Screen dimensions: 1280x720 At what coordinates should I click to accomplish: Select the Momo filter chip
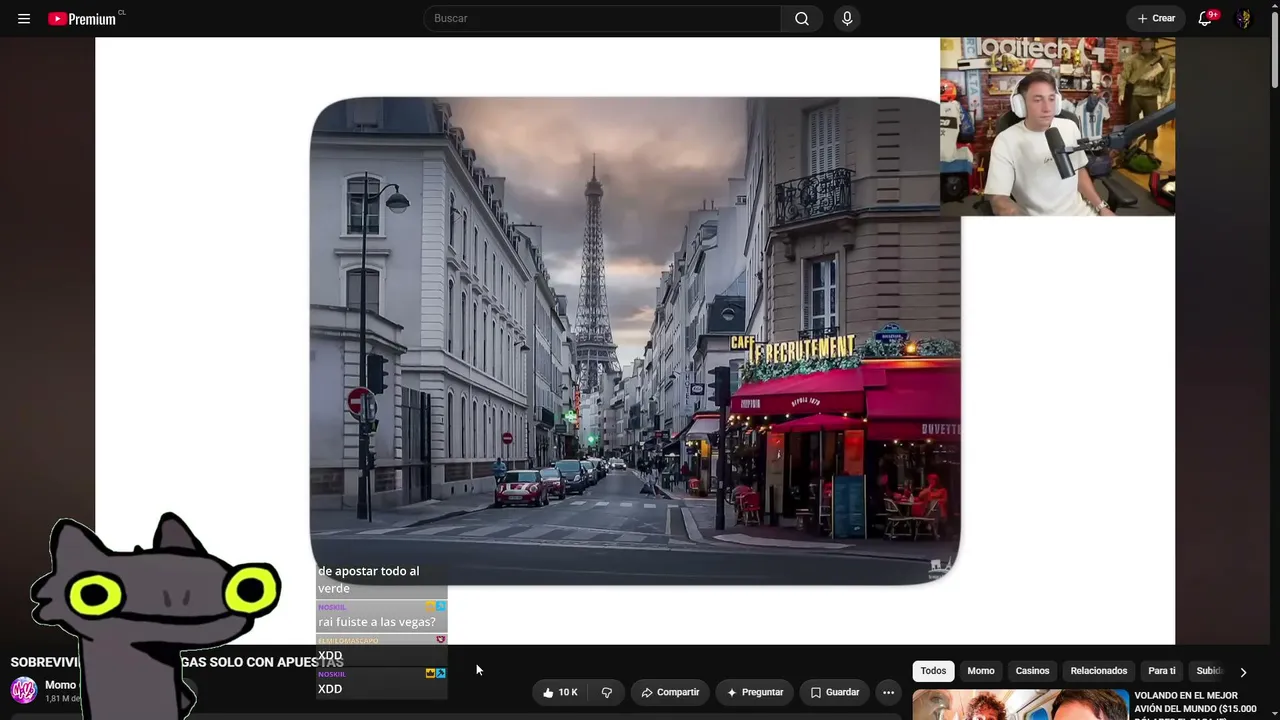pyautogui.click(x=981, y=671)
